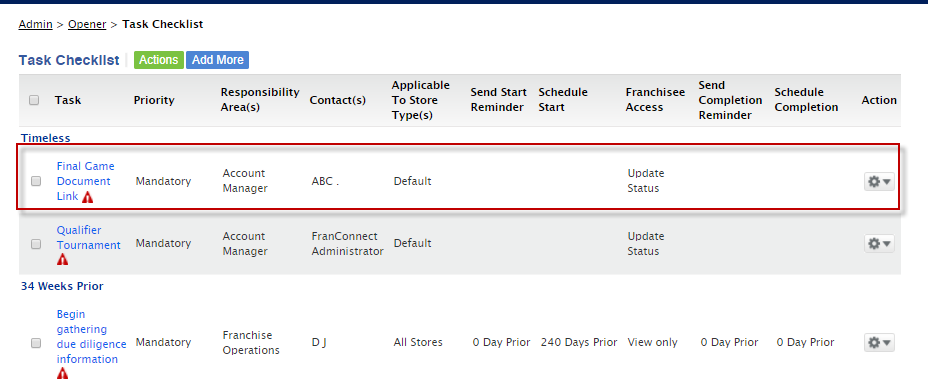Click the blue Add More button

click(x=218, y=60)
